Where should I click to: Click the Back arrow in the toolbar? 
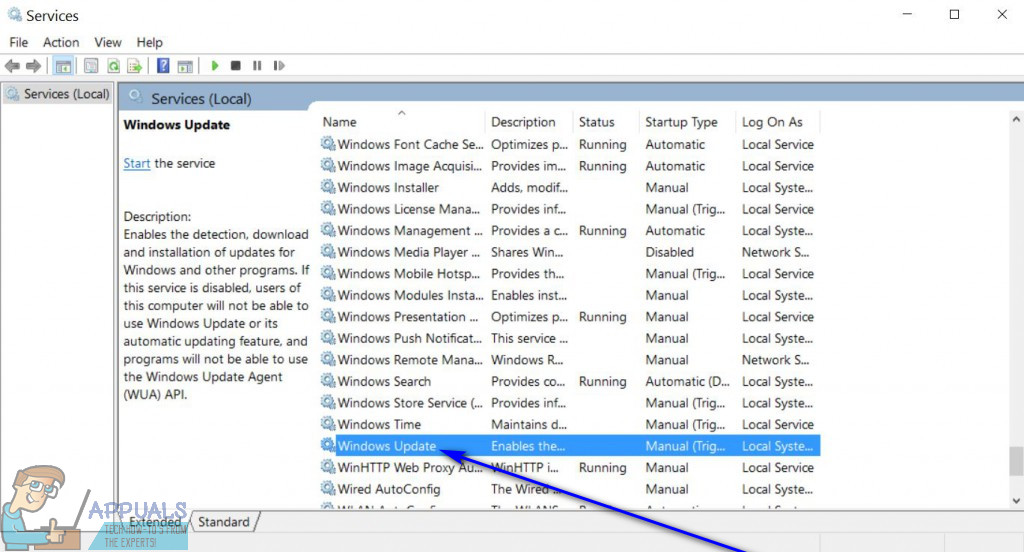point(12,66)
